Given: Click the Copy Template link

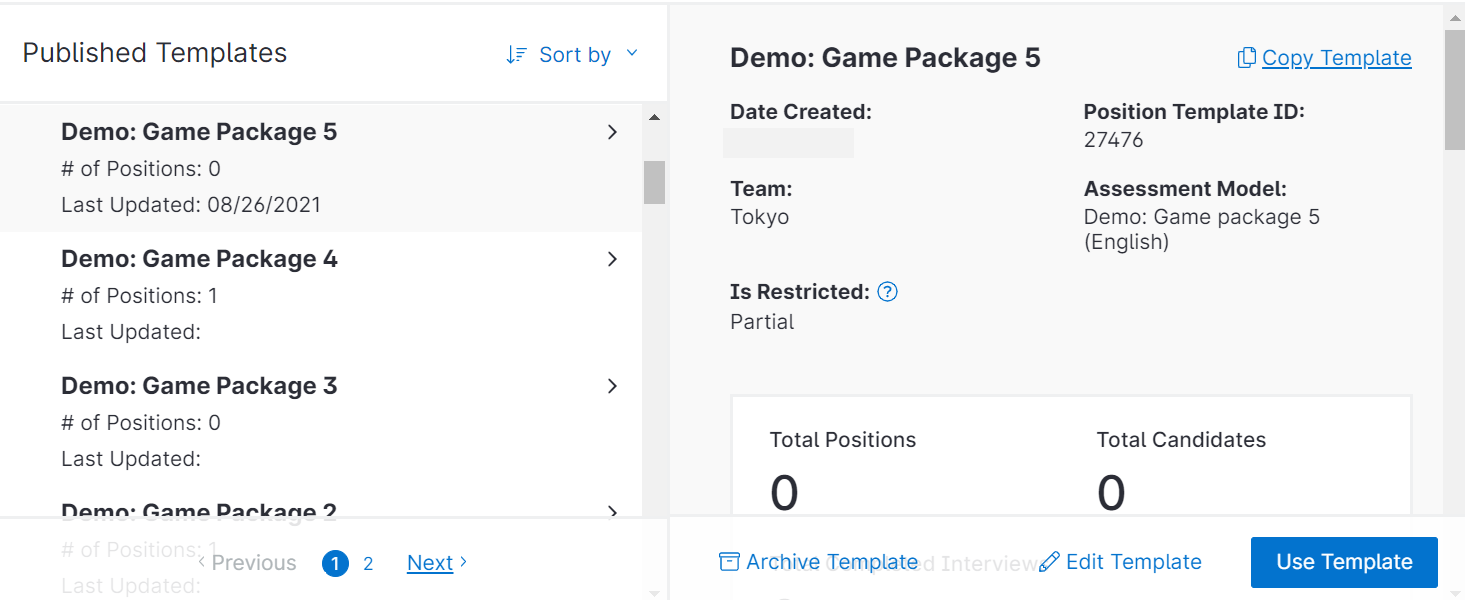Looking at the screenshot, I should point(1336,58).
